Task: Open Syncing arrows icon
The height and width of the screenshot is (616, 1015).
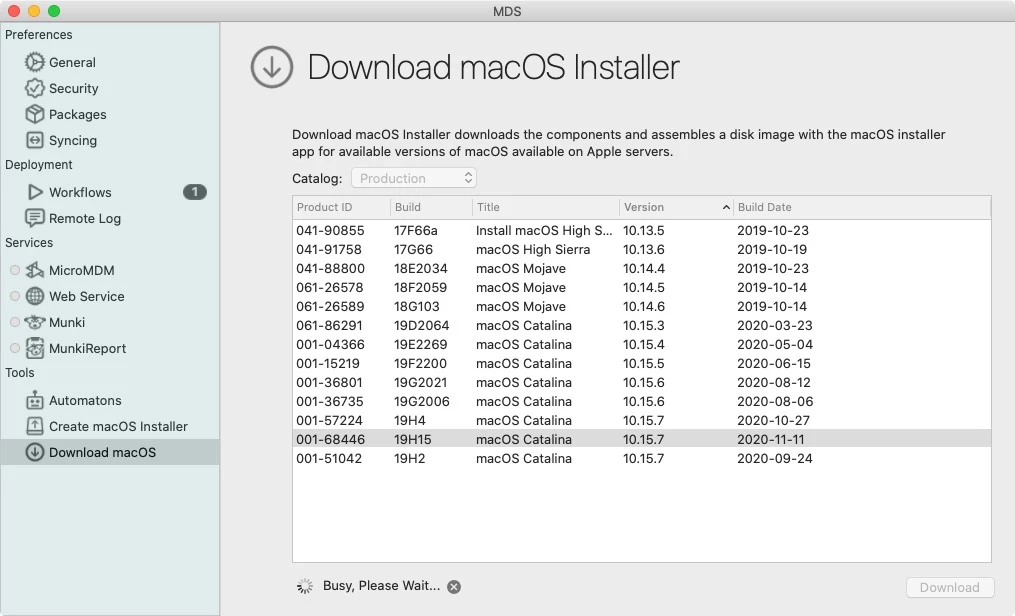Action: (x=34, y=140)
